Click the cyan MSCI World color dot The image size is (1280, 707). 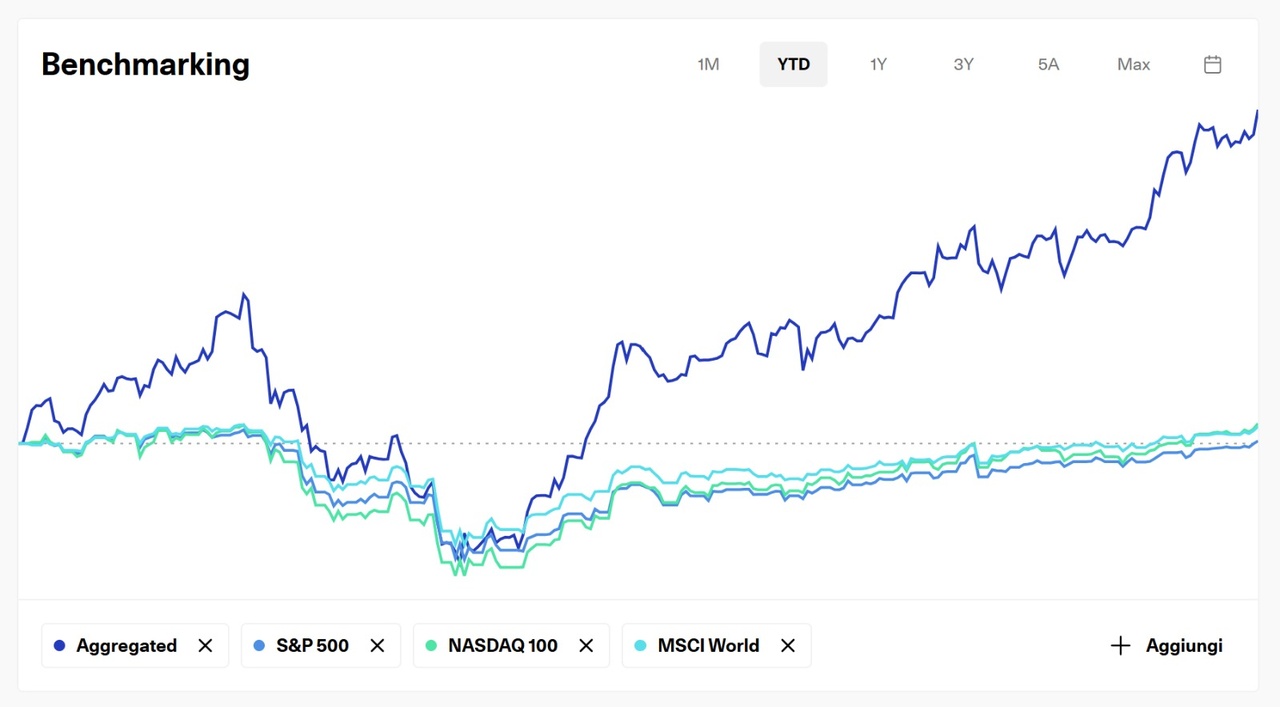640,646
